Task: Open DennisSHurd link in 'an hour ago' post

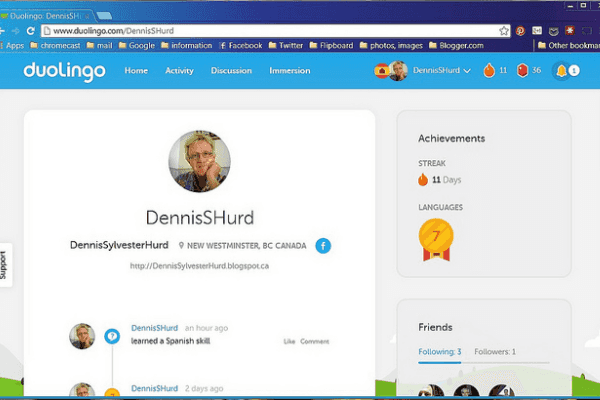Action: 155,328
